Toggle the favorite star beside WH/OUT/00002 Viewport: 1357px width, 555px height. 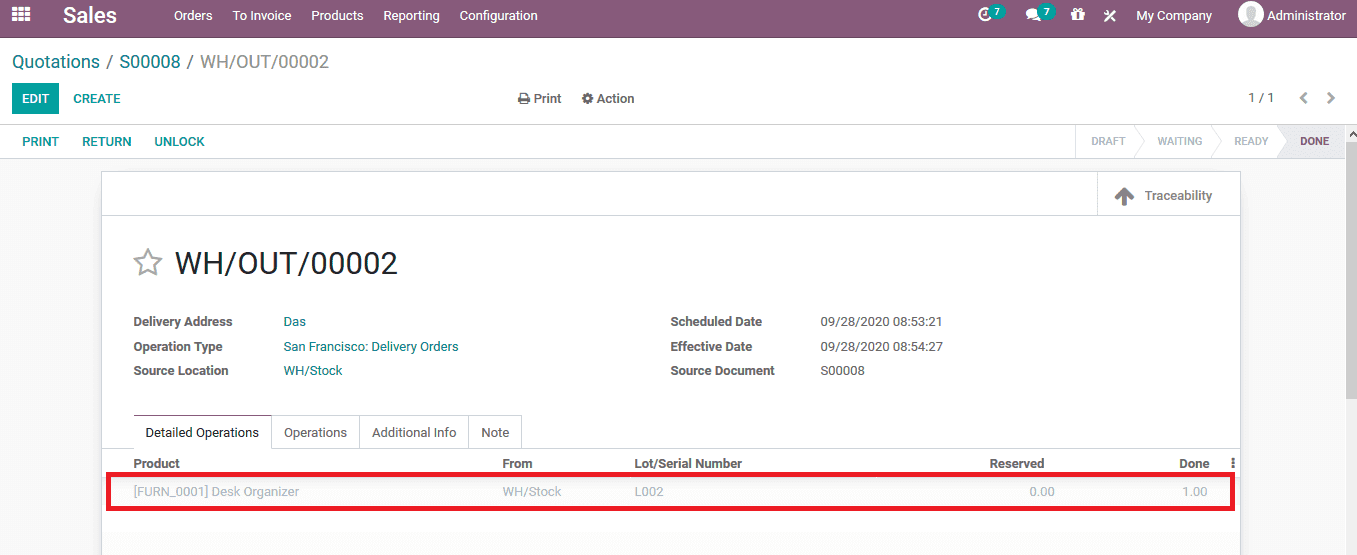point(148,263)
